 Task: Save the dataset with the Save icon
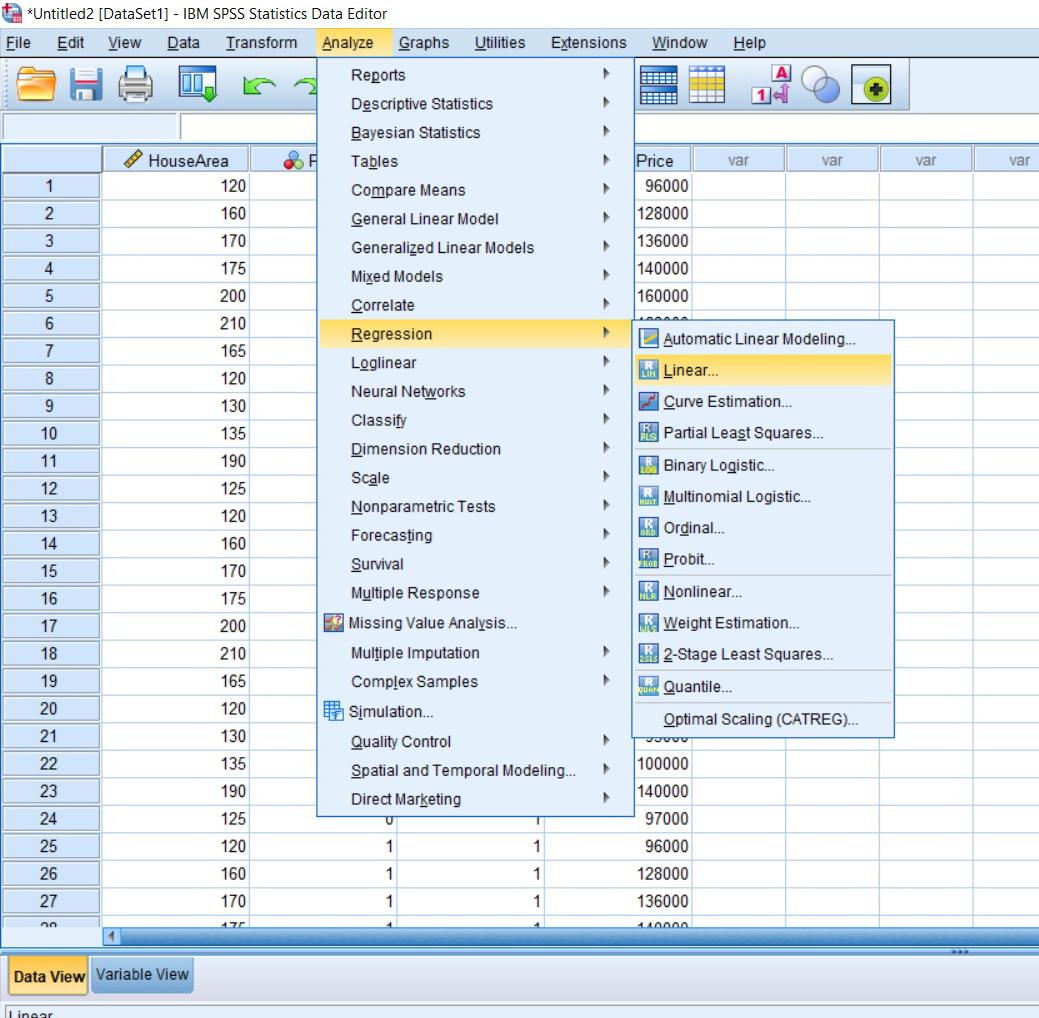click(85, 84)
